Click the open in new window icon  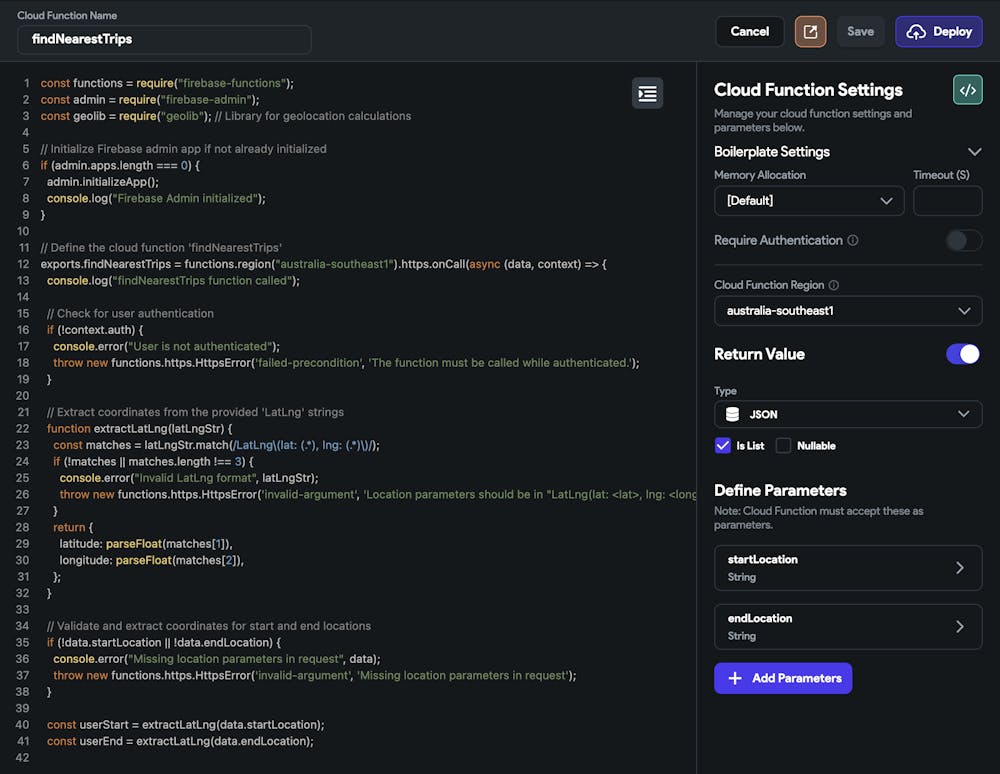[810, 32]
